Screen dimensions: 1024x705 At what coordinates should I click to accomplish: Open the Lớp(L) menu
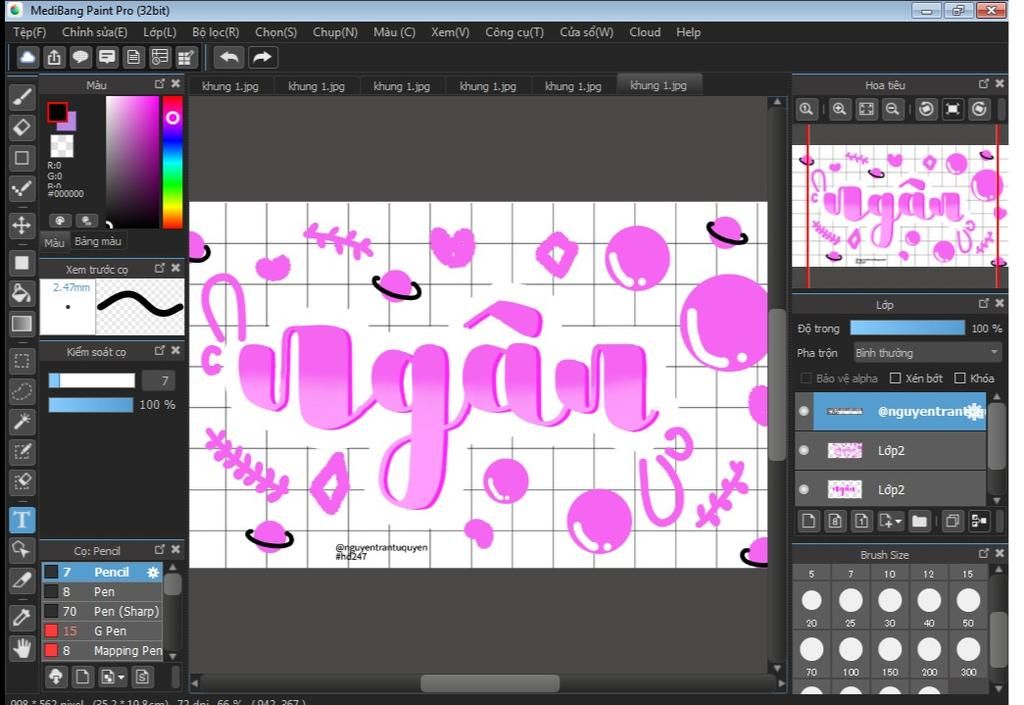click(x=160, y=32)
